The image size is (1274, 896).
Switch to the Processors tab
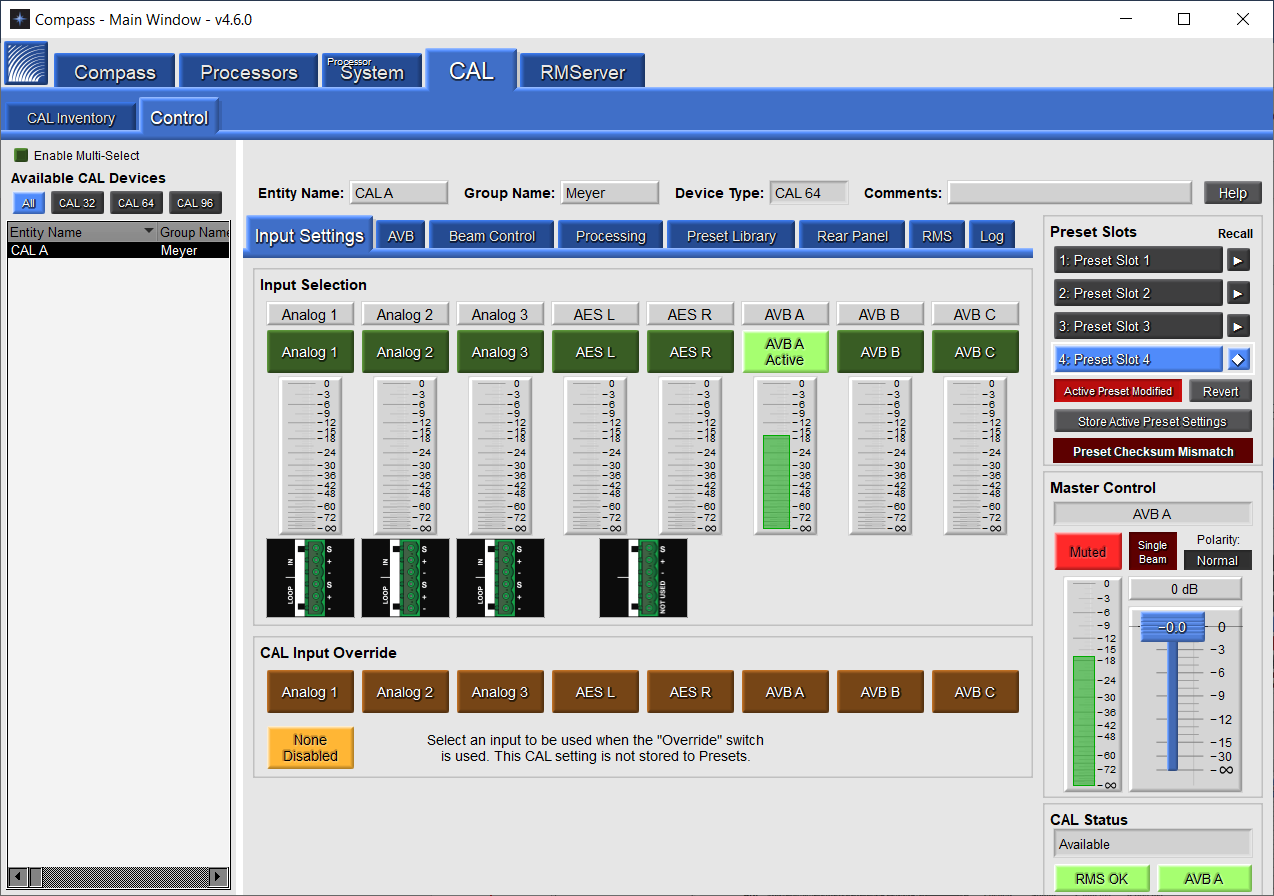(x=249, y=72)
